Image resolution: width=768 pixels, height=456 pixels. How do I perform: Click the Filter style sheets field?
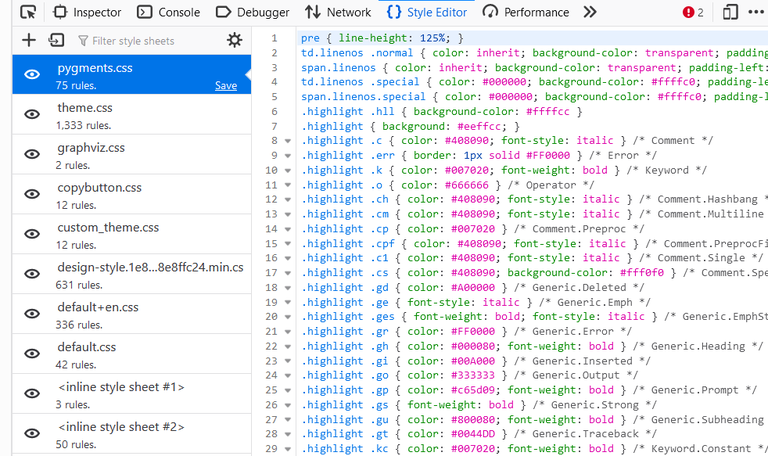click(147, 41)
